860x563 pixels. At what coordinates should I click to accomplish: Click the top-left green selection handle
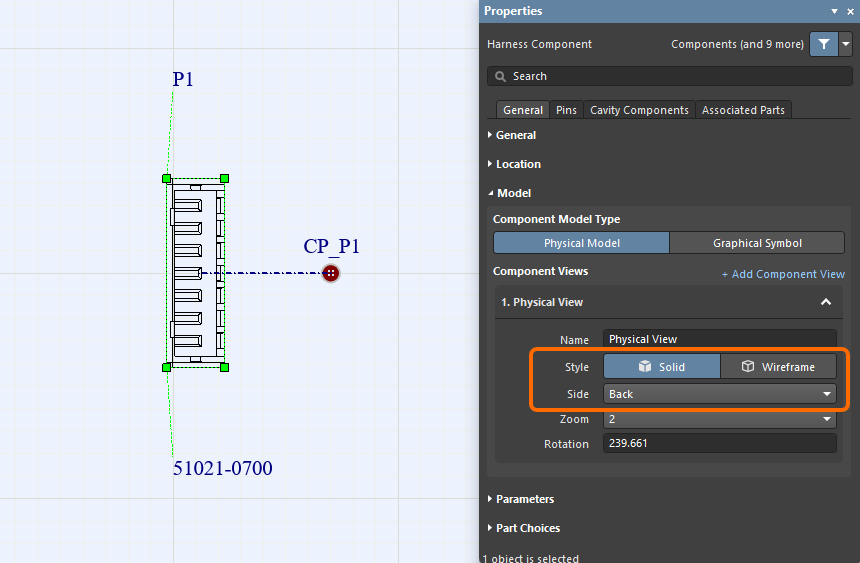click(x=167, y=178)
